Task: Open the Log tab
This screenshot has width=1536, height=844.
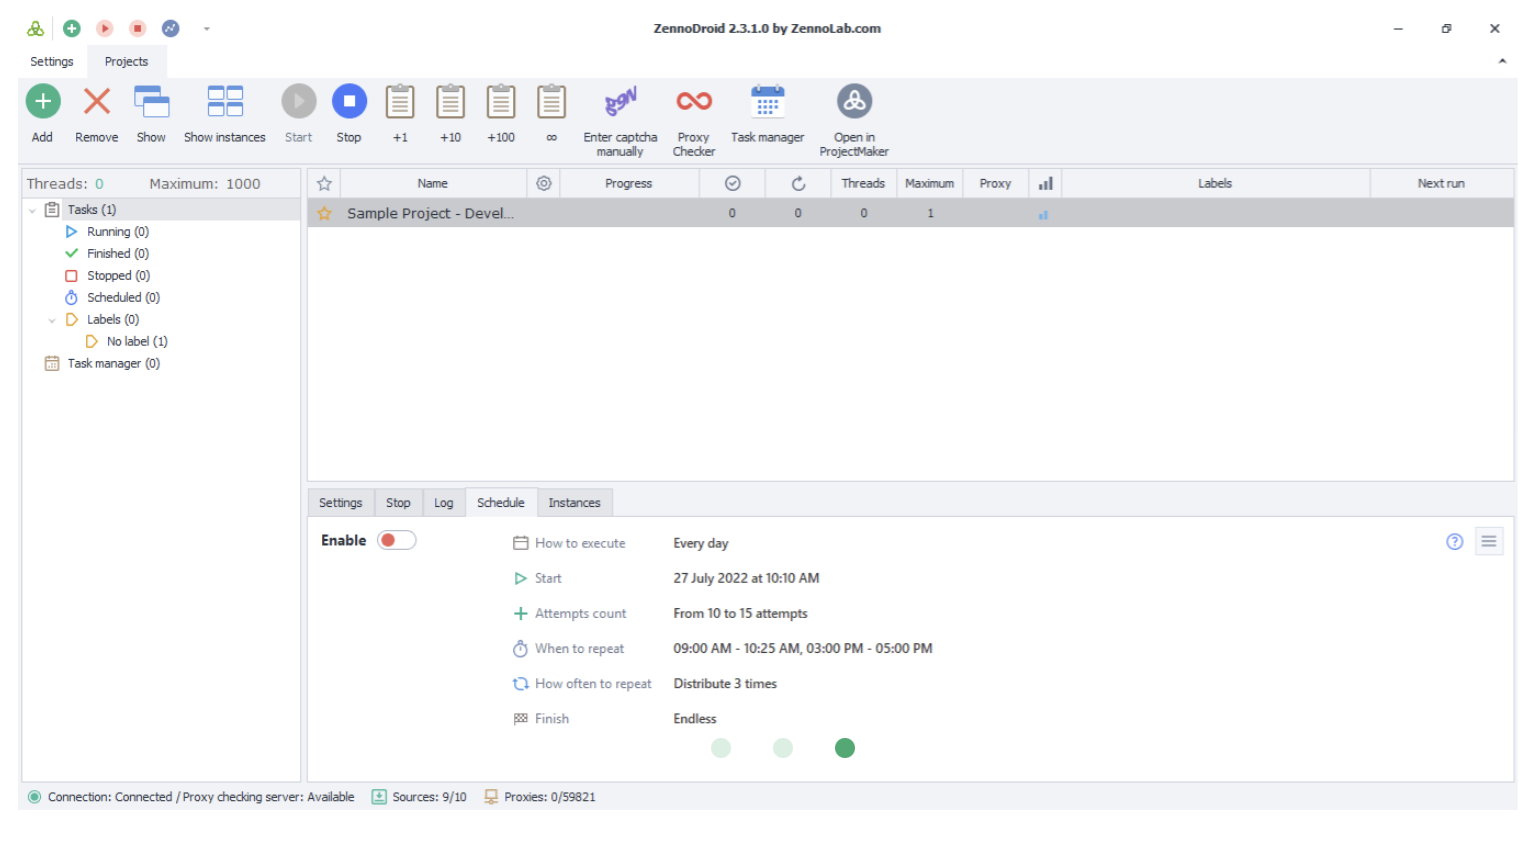Action: pos(444,503)
